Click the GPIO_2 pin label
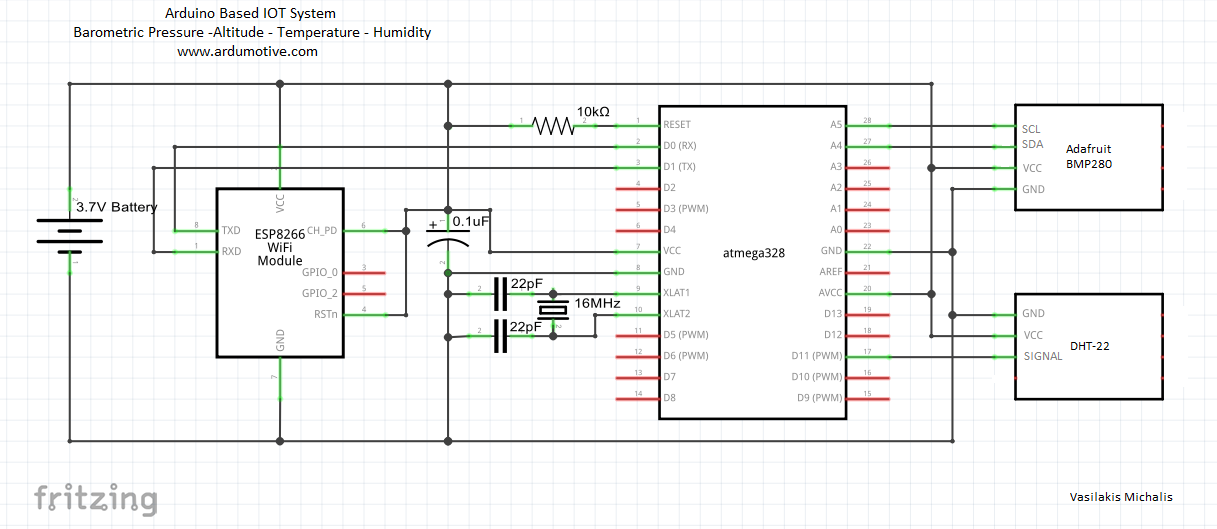Image resolution: width=1217 pixels, height=529 pixels. tap(320, 293)
